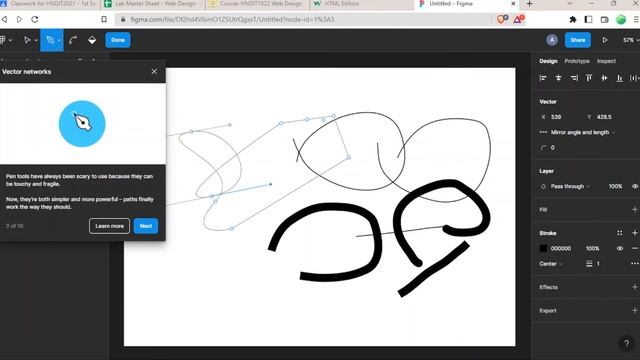This screenshot has height=360, width=640.
Task: Open the 57% zoom dropdown
Action: 630,40
